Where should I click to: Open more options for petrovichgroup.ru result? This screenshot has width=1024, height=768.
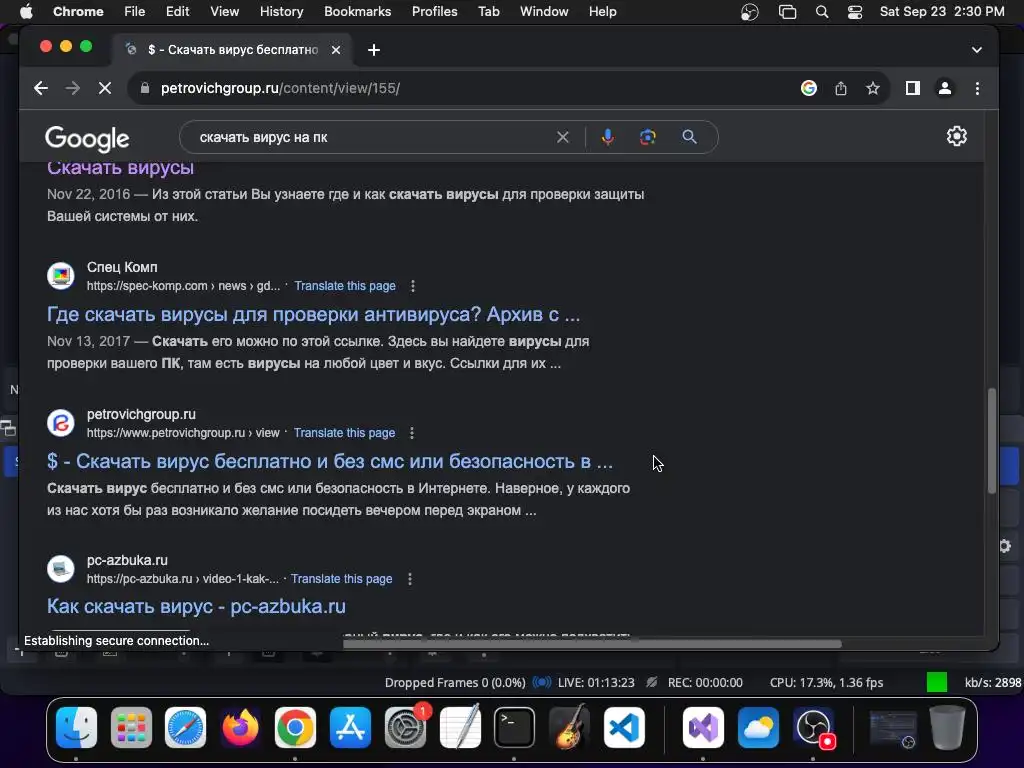tap(411, 433)
